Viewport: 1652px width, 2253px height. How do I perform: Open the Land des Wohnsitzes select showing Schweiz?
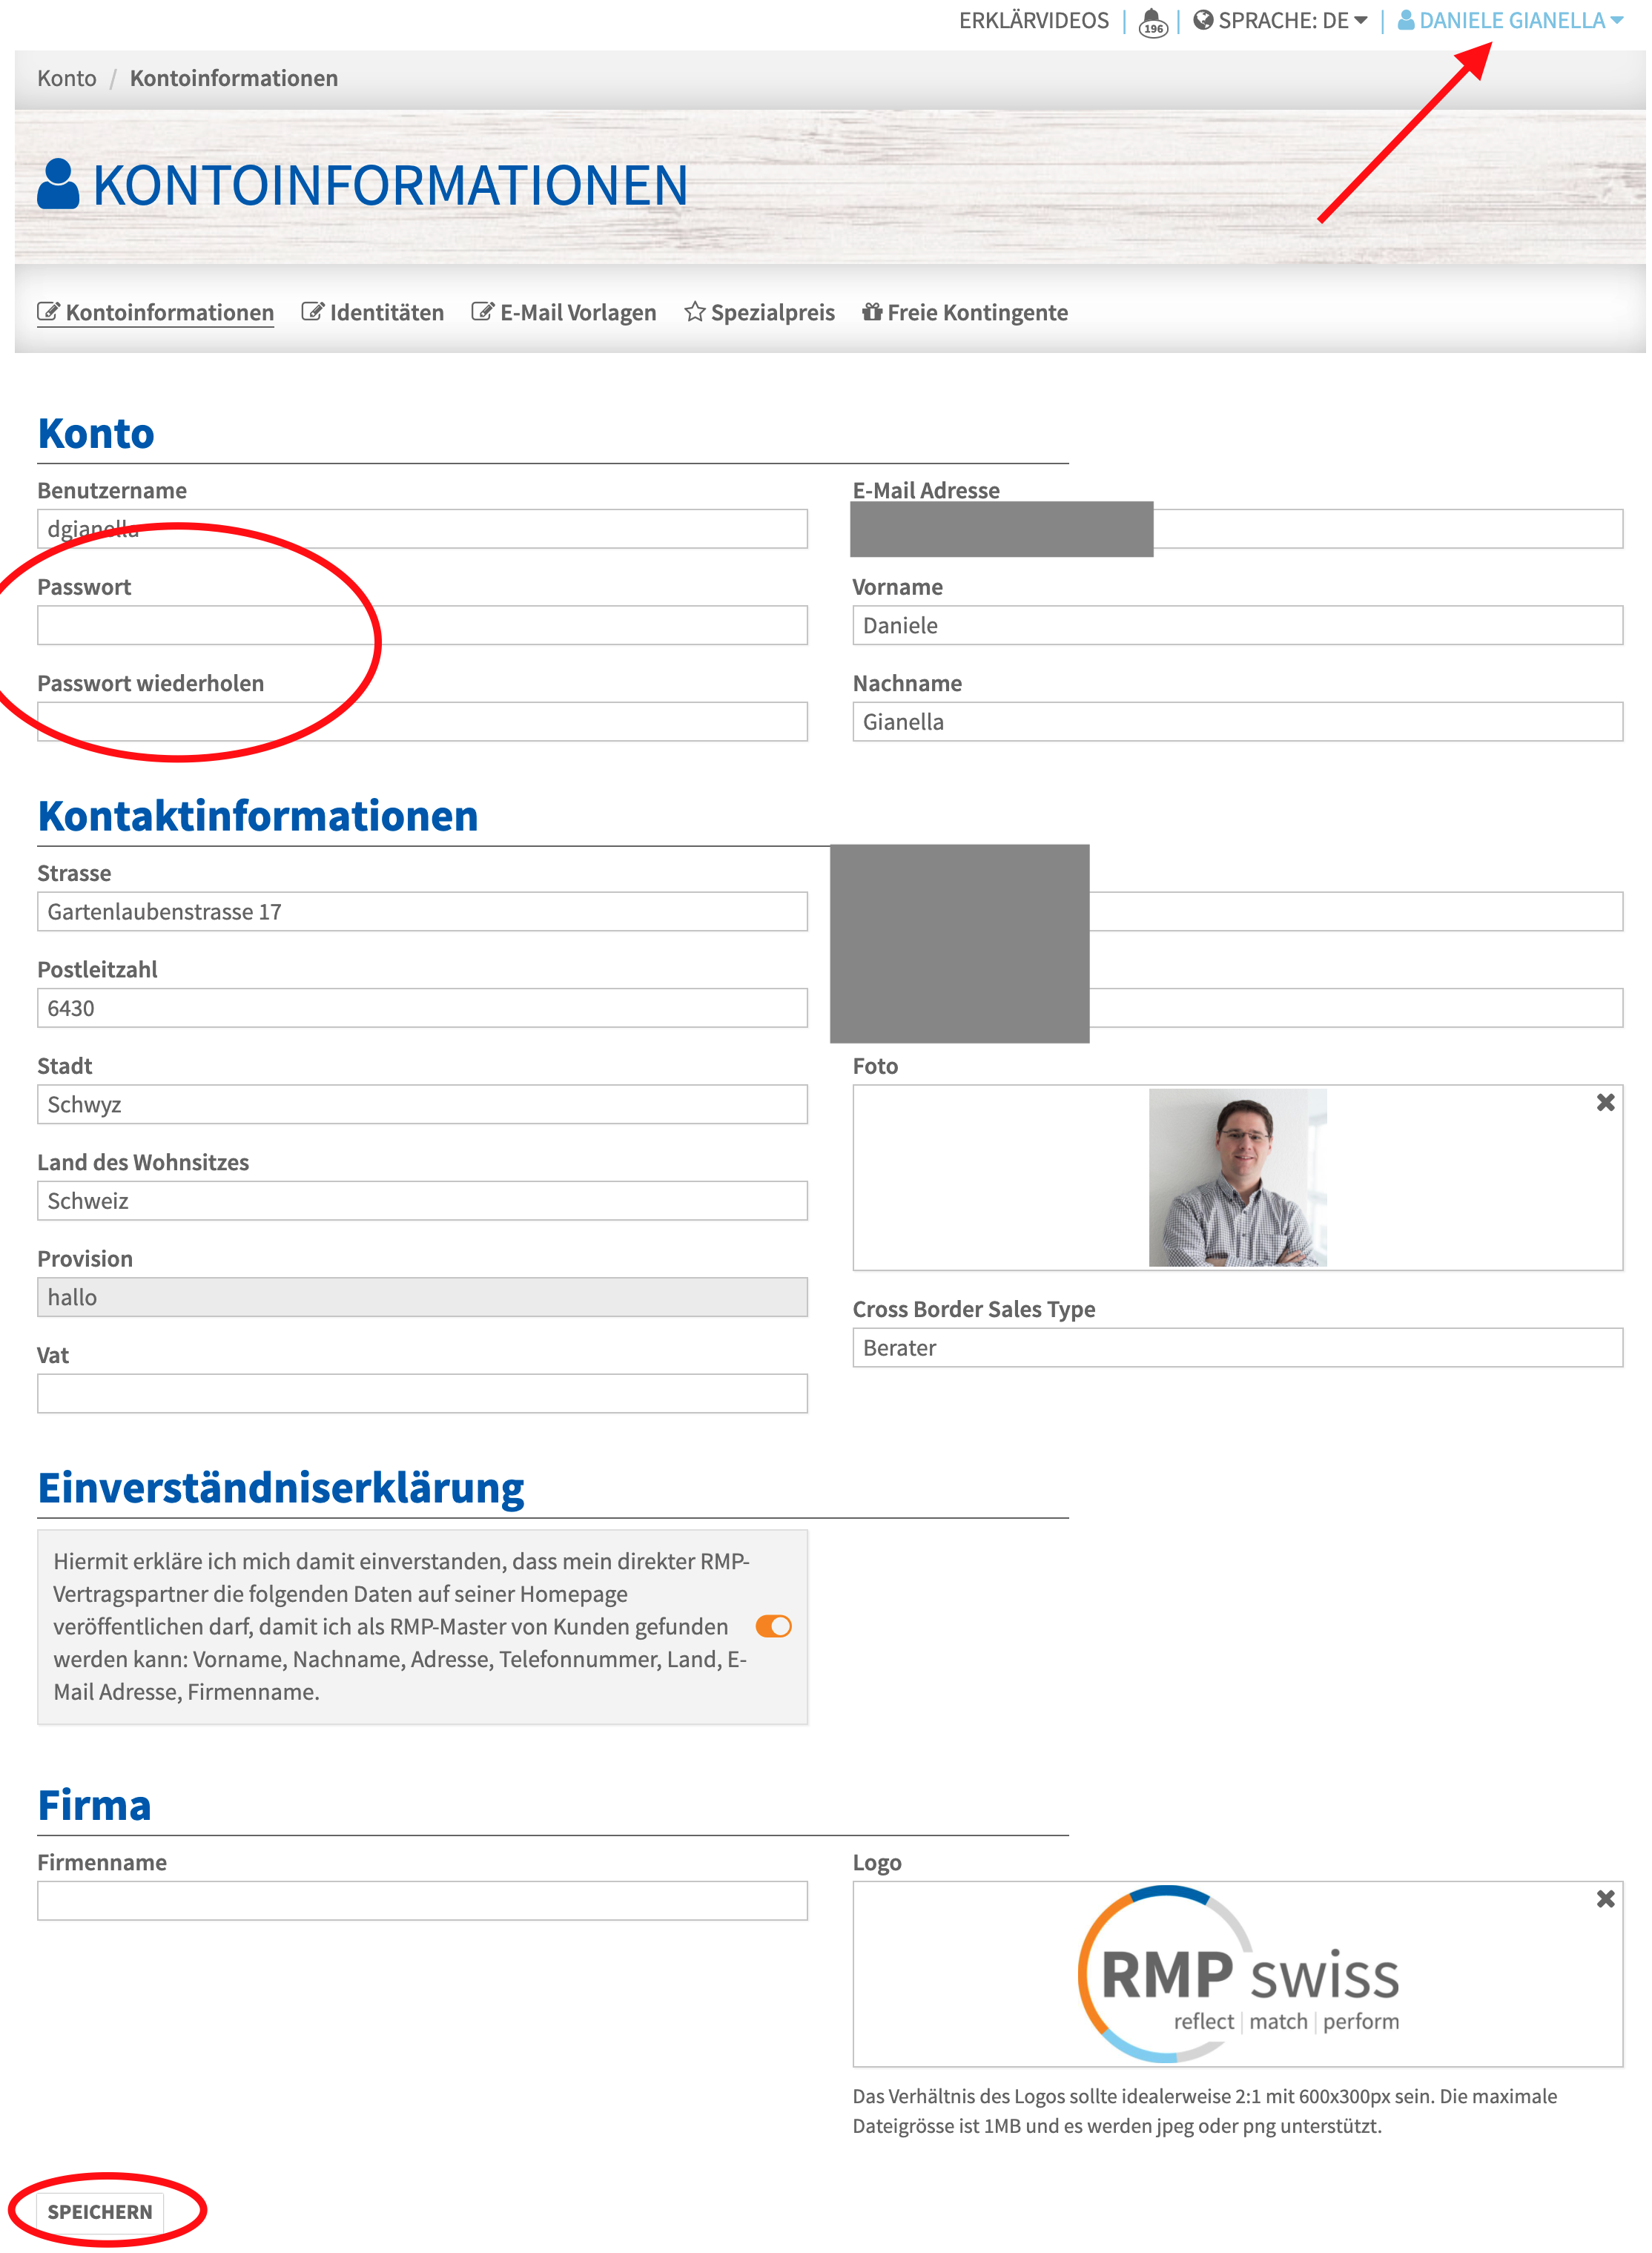click(x=422, y=1200)
